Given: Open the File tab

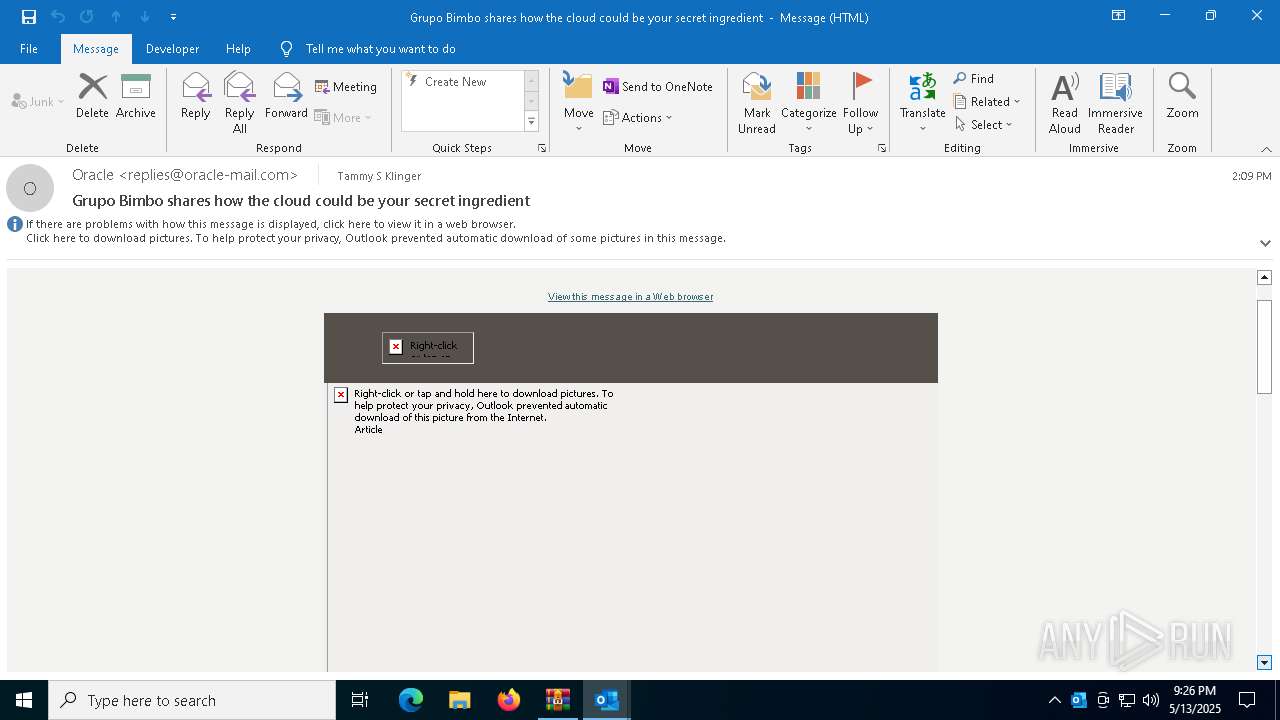Looking at the screenshot, I should [x=29, y=49].
